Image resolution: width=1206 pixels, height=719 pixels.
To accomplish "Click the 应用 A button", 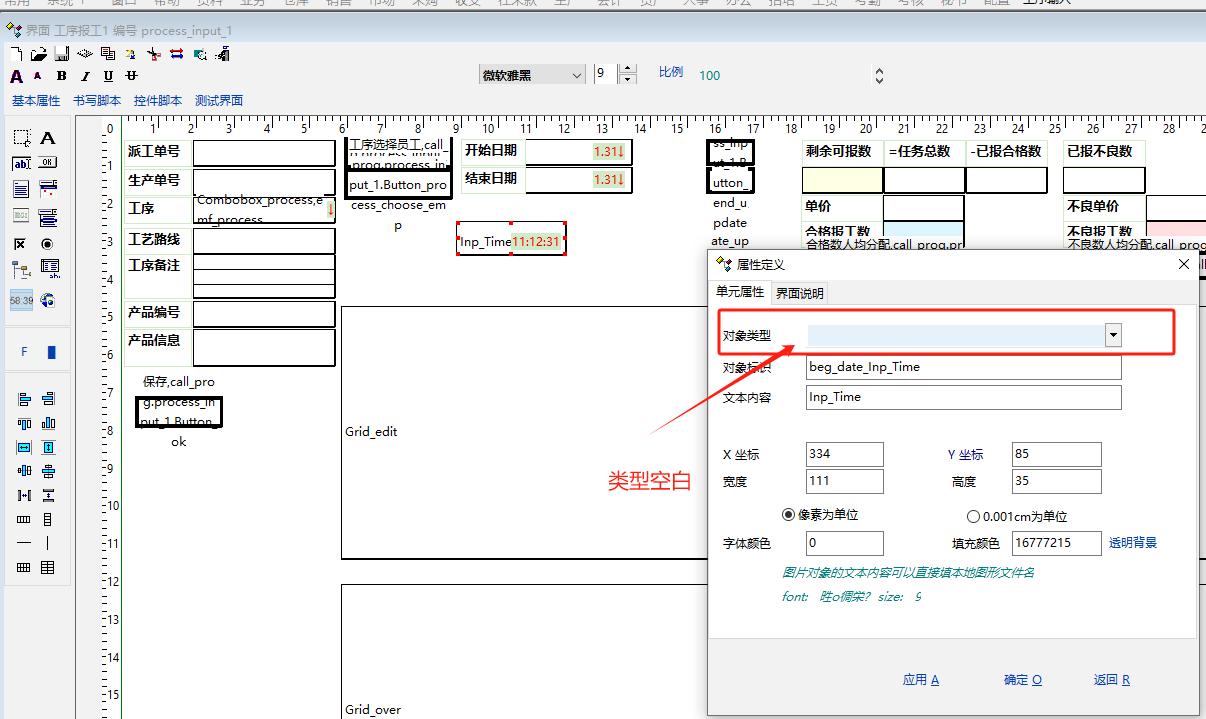I will [x=920, y=680].
